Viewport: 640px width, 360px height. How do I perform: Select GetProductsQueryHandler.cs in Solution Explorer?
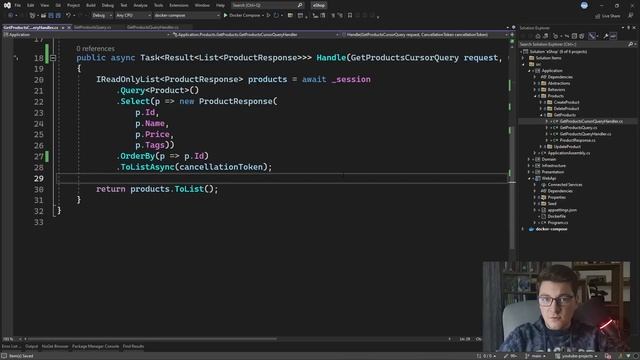point(585,134)
